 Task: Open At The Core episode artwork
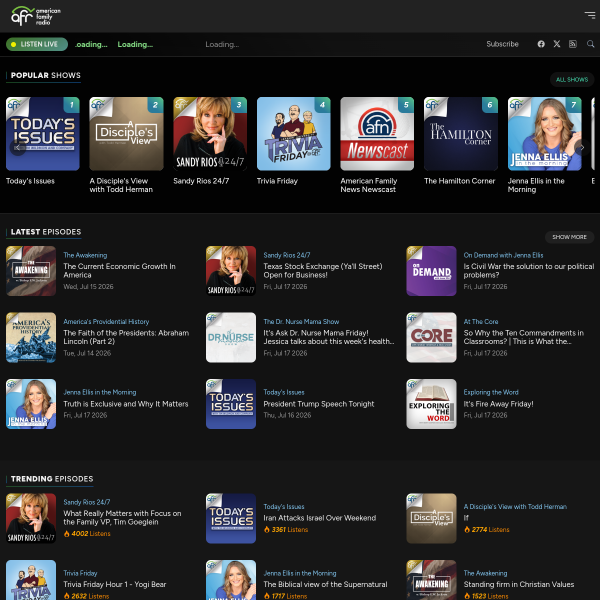431,338
